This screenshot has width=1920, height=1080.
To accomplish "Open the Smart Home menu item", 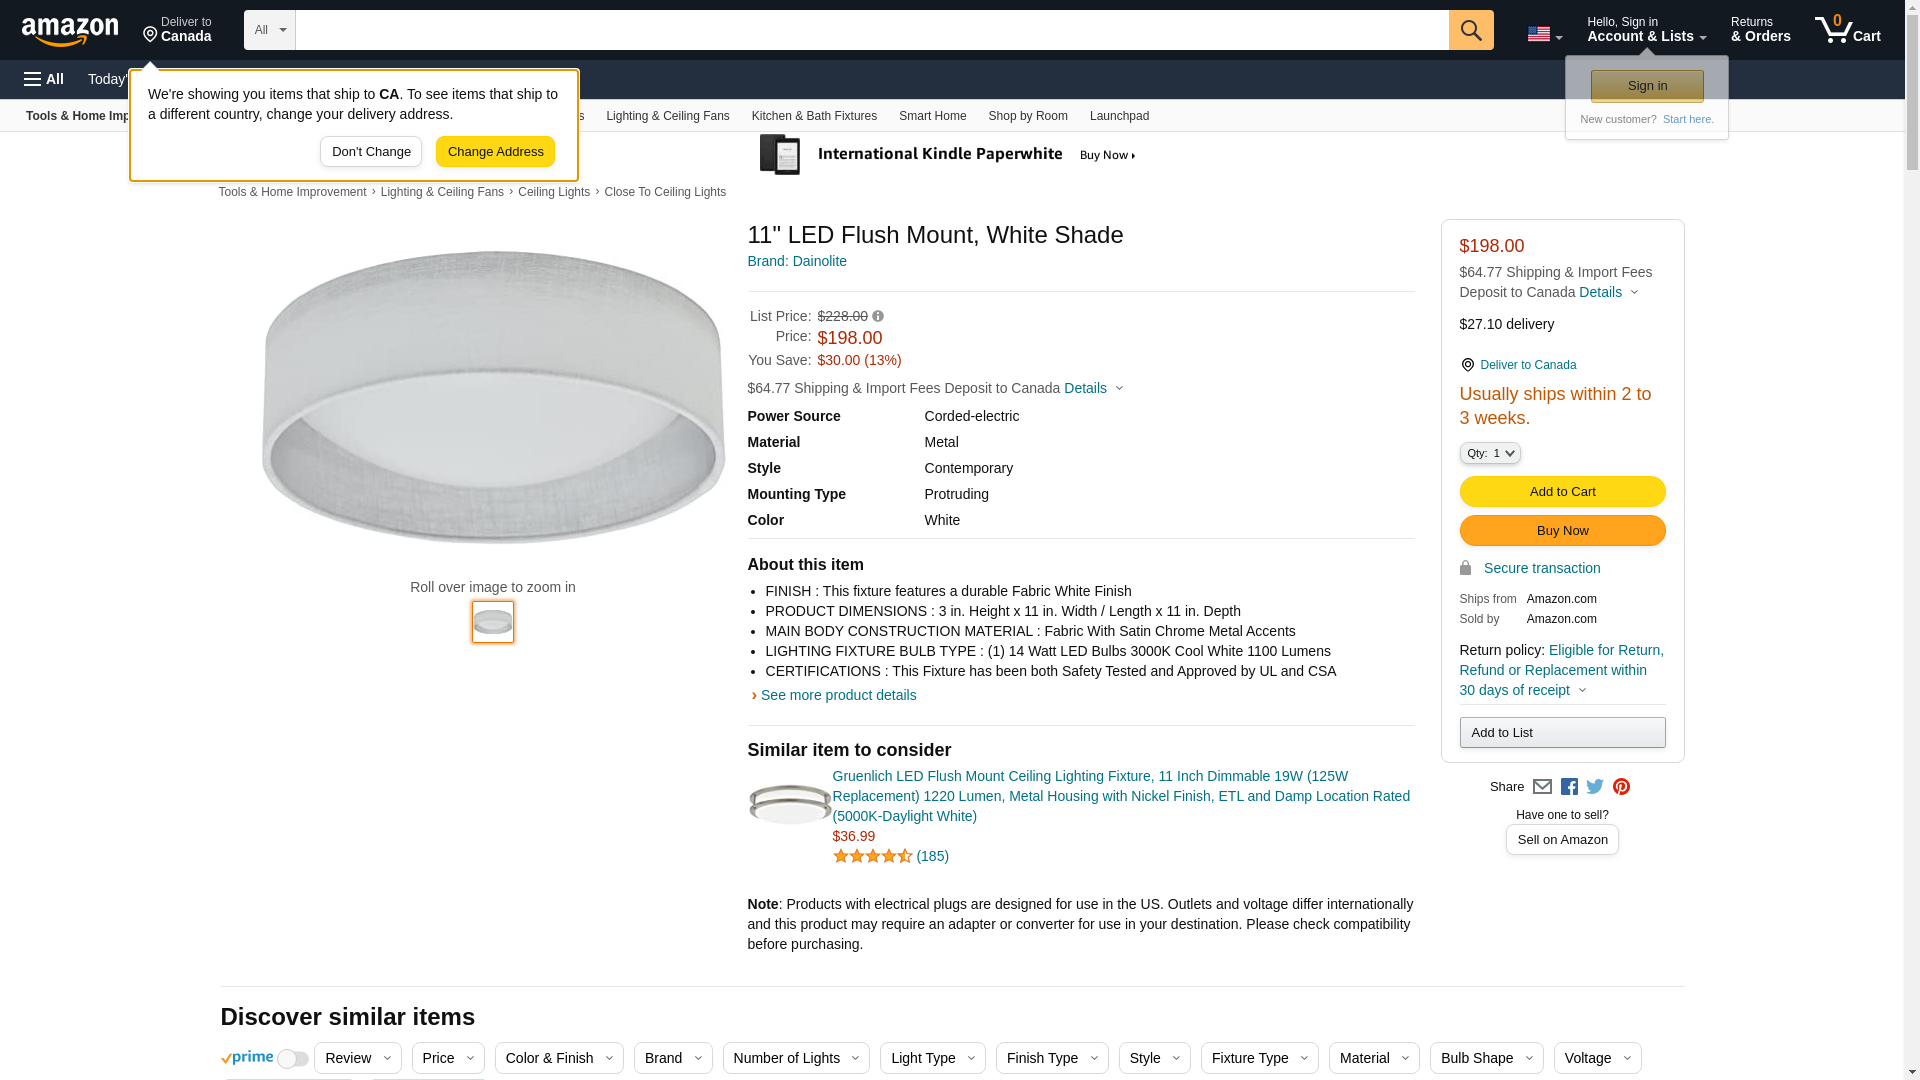I will [932, 116].
